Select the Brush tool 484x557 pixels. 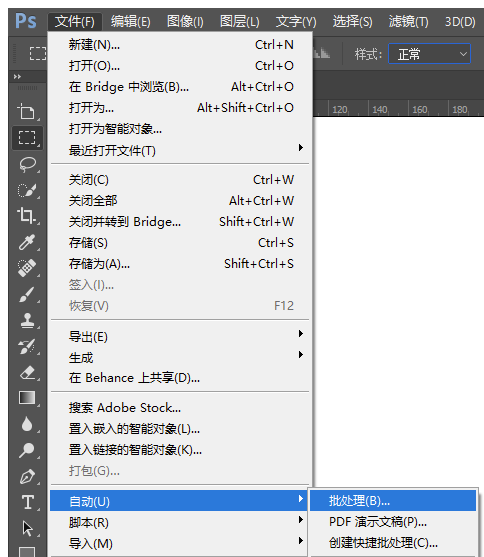click(27, 294)
